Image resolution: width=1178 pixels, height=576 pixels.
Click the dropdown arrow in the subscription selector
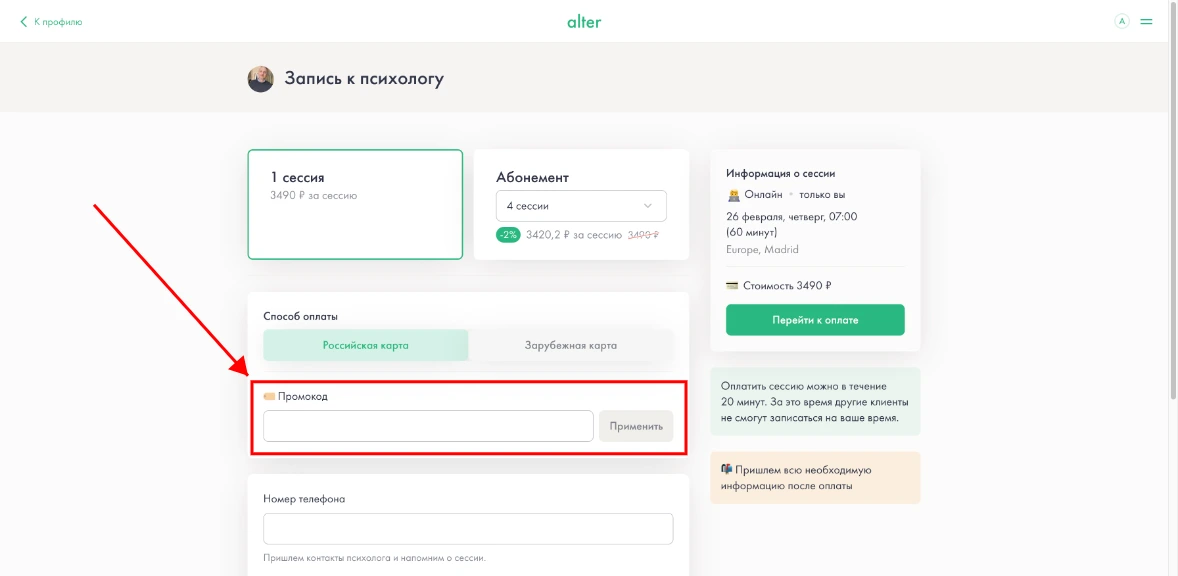(648, 206)
